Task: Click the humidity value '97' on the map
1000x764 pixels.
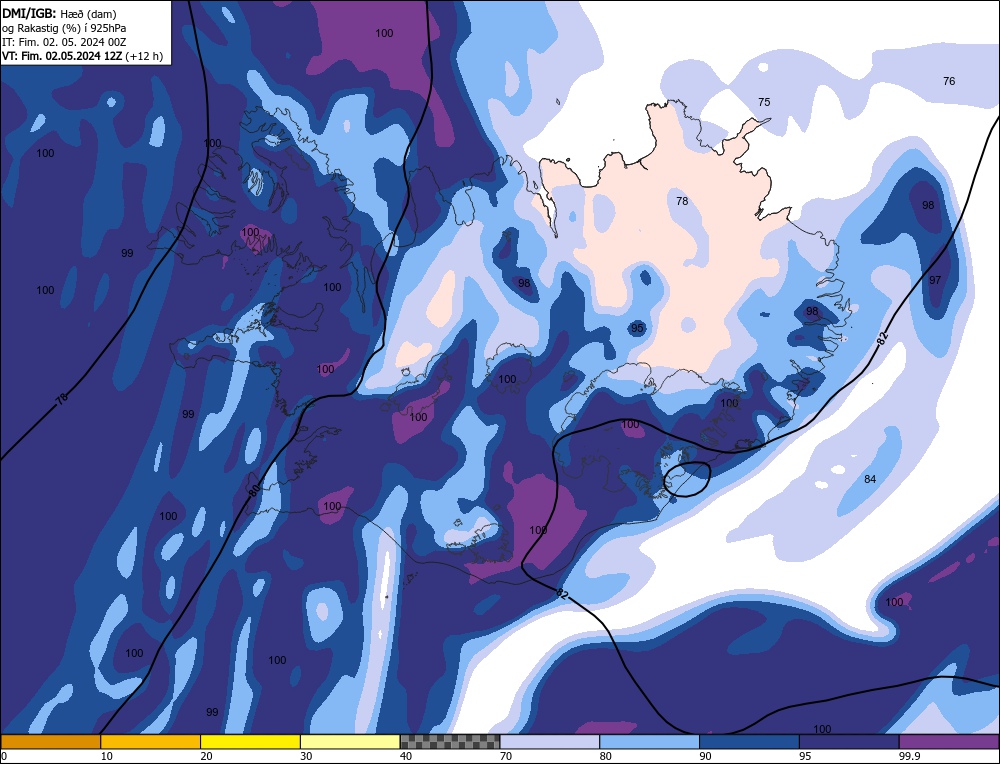Action: pyautogui.click(x=935, y=280)
